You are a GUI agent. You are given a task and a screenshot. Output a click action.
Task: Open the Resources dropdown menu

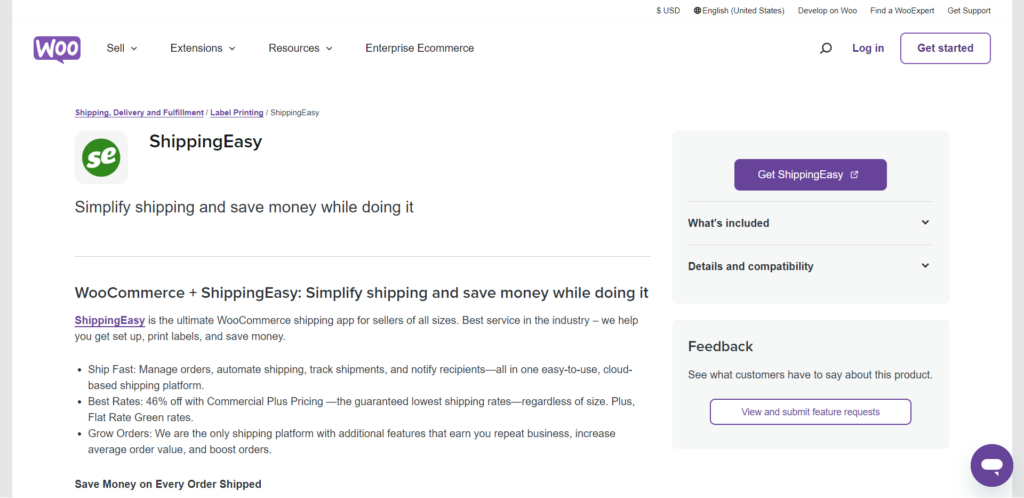(x=300, y=48)
